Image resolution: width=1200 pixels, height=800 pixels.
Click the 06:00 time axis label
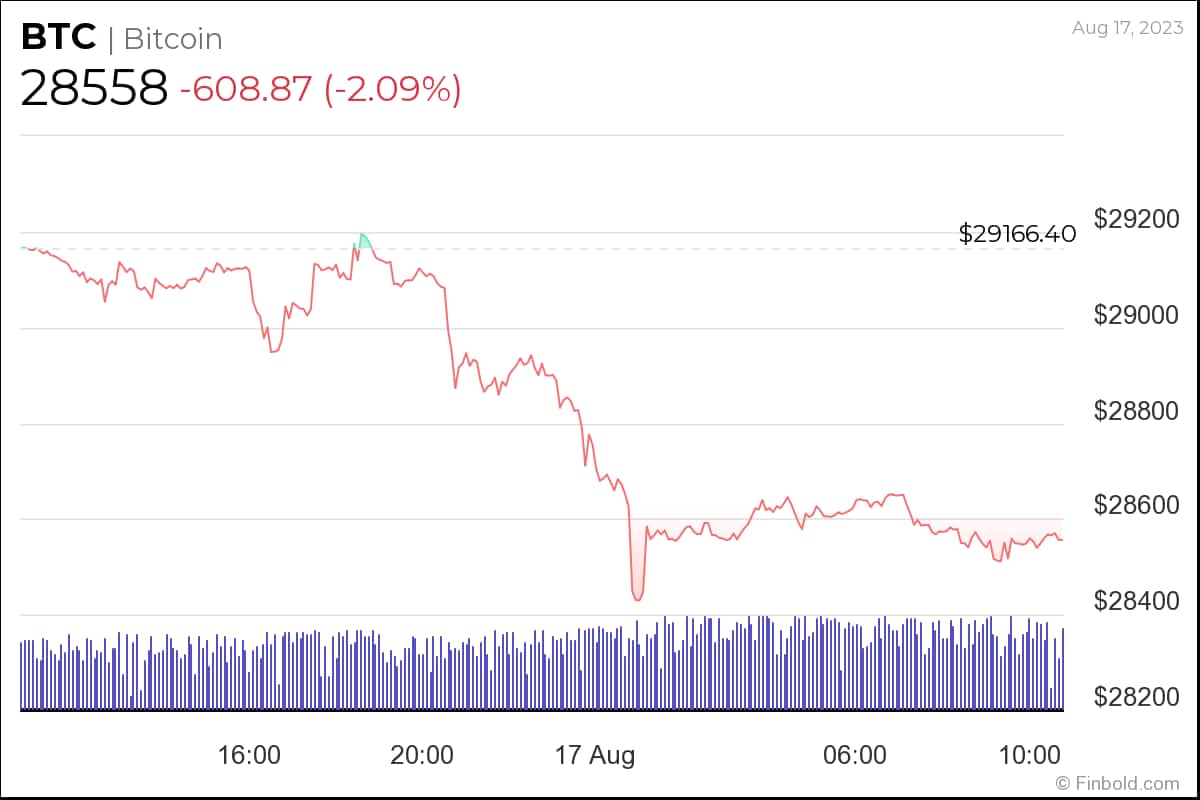pyautogui.click(x=854, y=755)
